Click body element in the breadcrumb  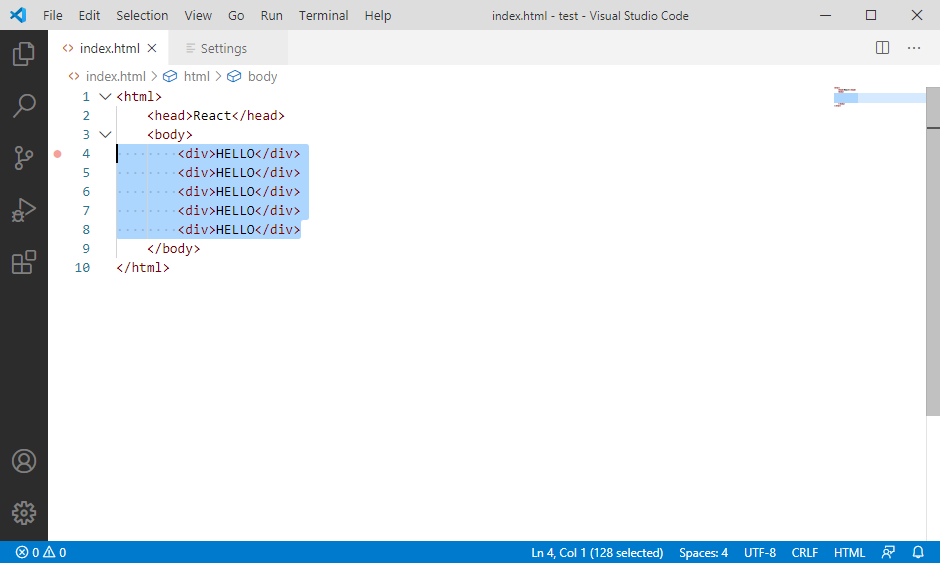(263, 77)
